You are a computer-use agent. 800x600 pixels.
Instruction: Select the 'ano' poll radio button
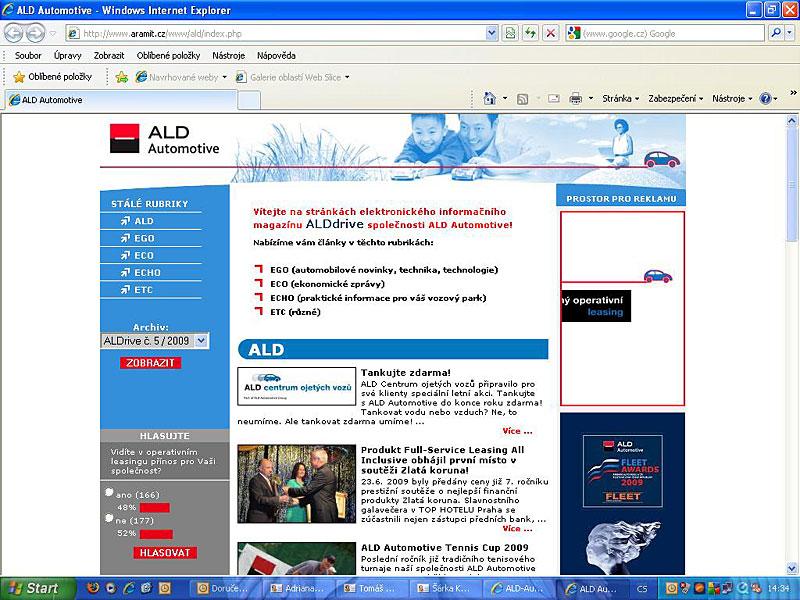[109, 492]
